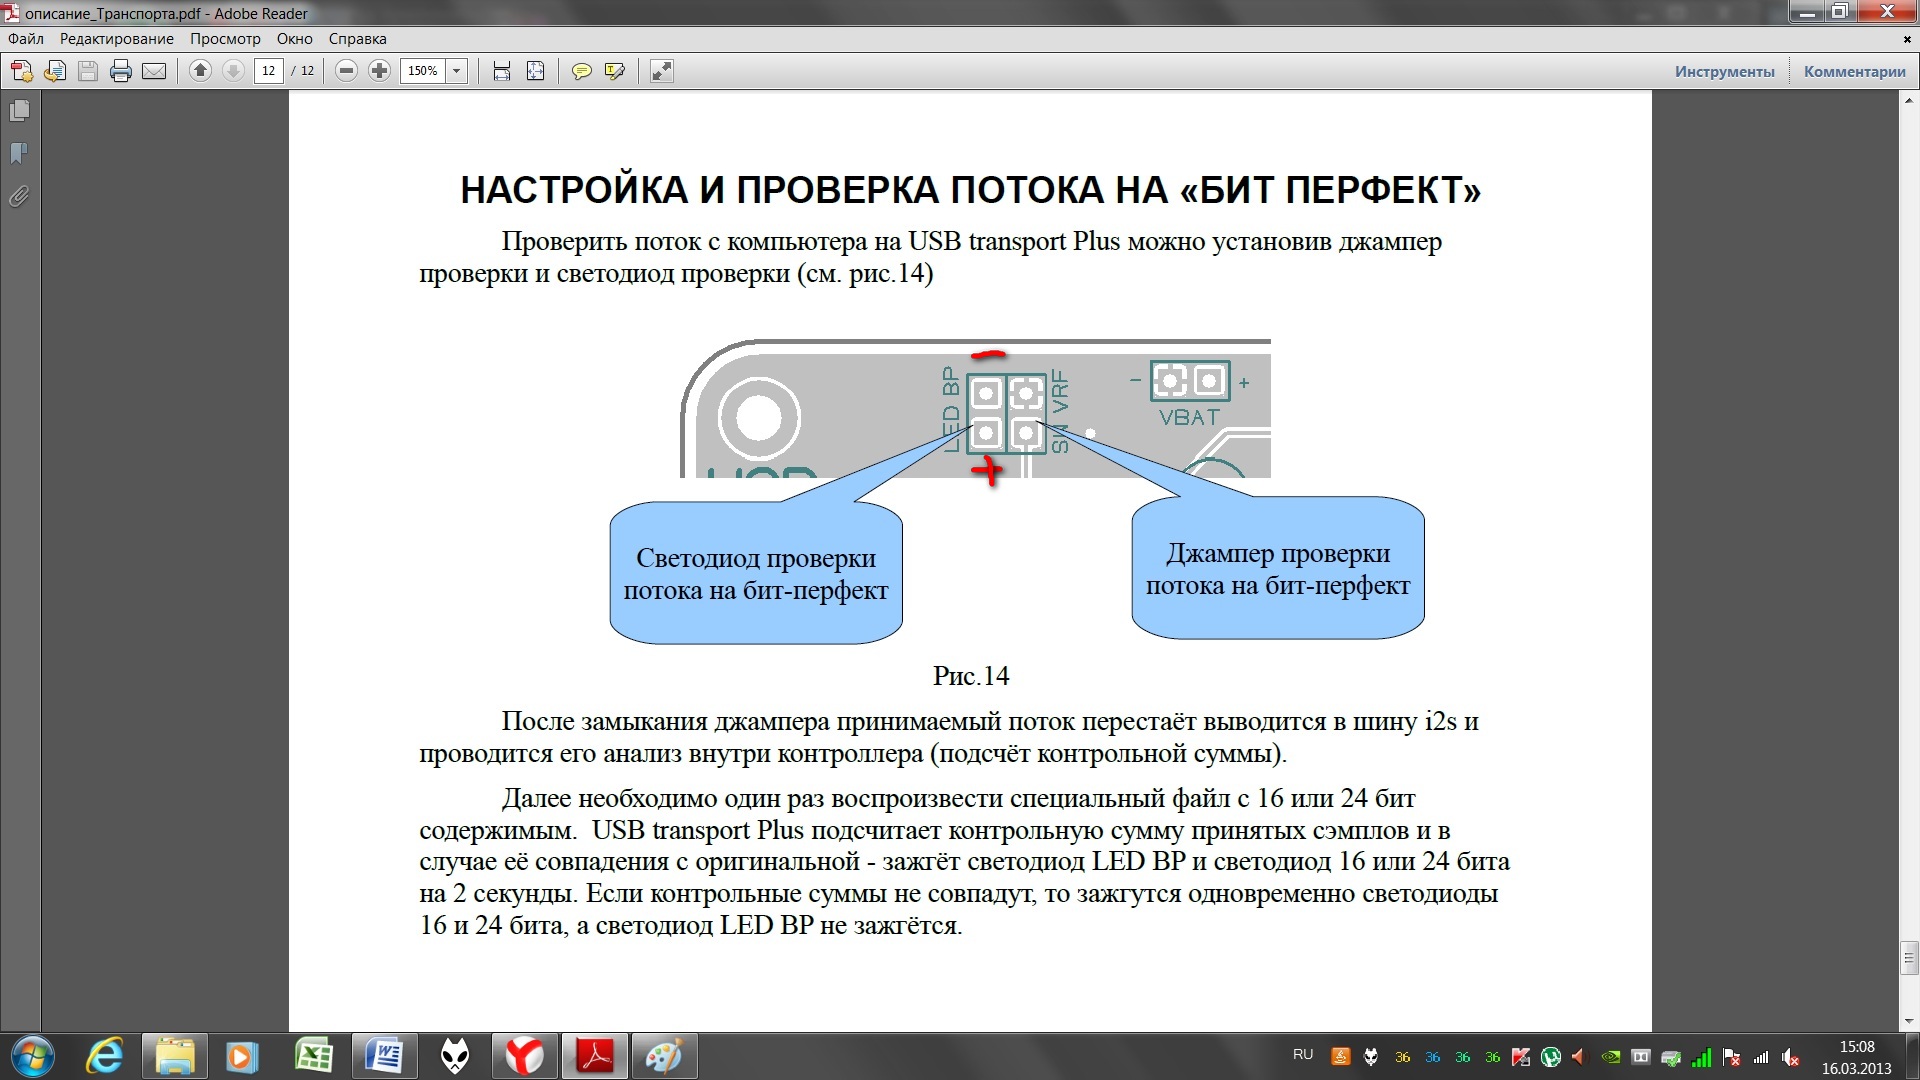Zoom out with the minus button
1920x1080 pixels.
(346, 71)
